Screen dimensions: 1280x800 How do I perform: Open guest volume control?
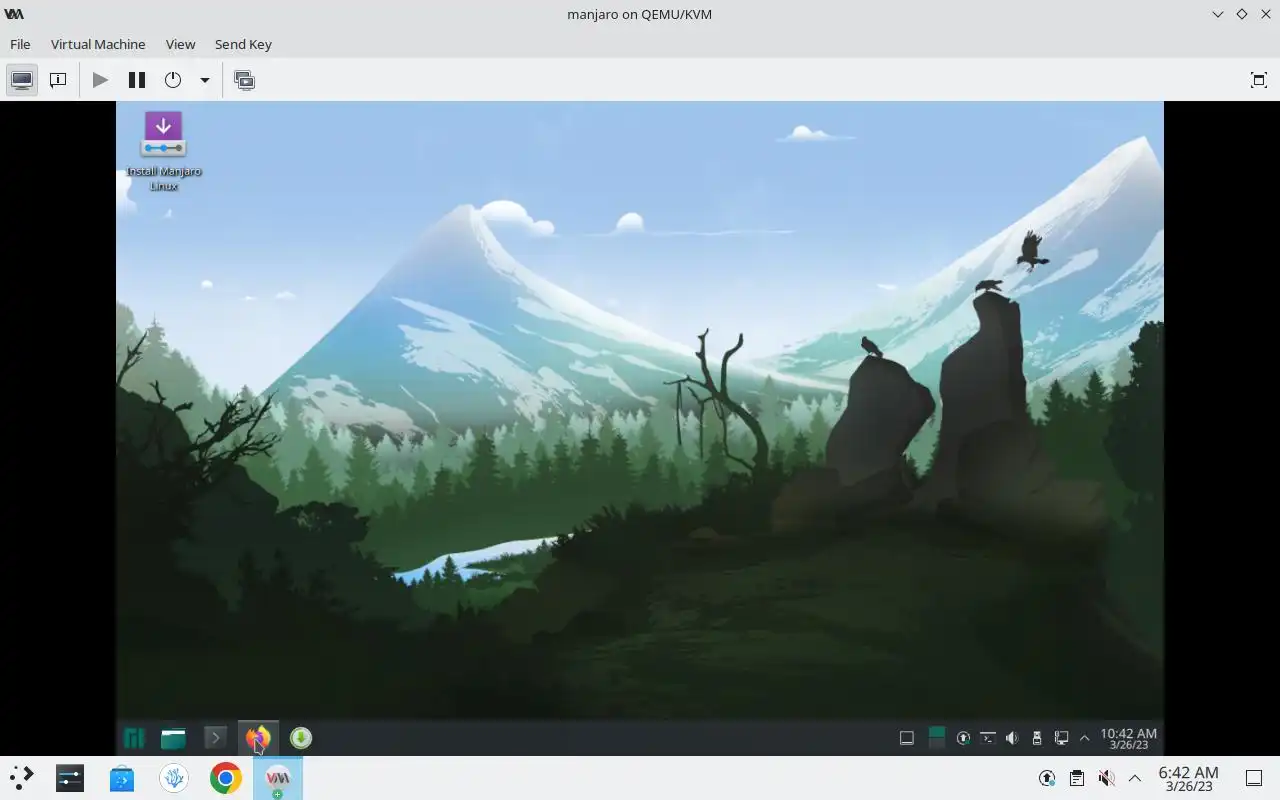1012,738
